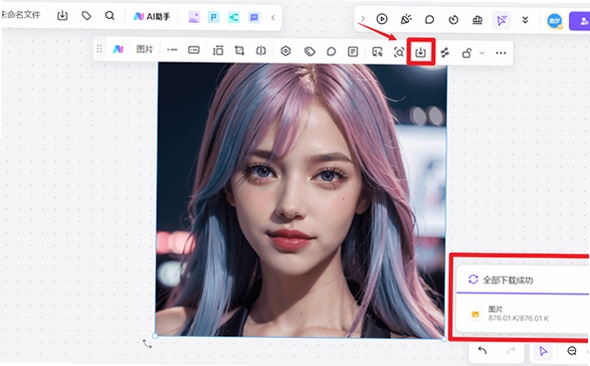Image resolution: width=590 pixels, height=366 pixels.
Task: Click the refresh icon in the download panel
Action: point(473,279)
